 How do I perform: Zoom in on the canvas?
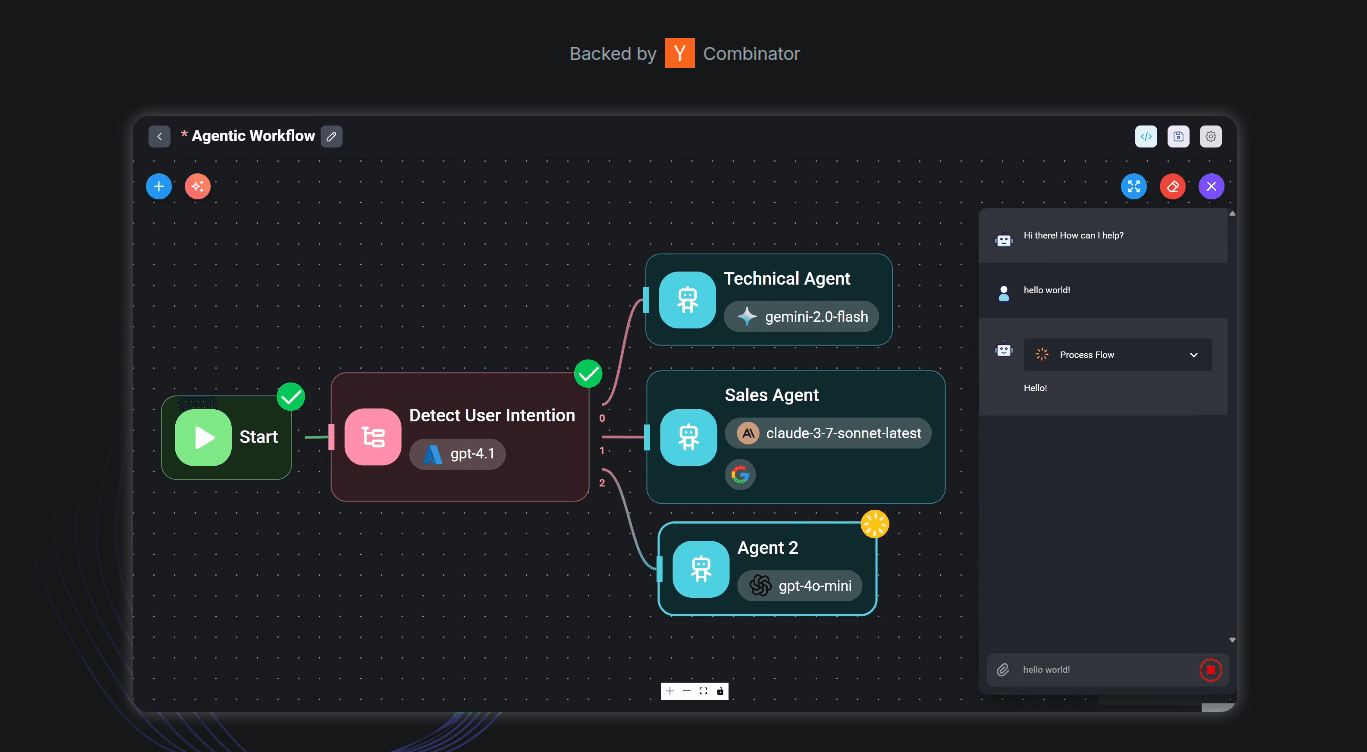click(x=670, y=691)
